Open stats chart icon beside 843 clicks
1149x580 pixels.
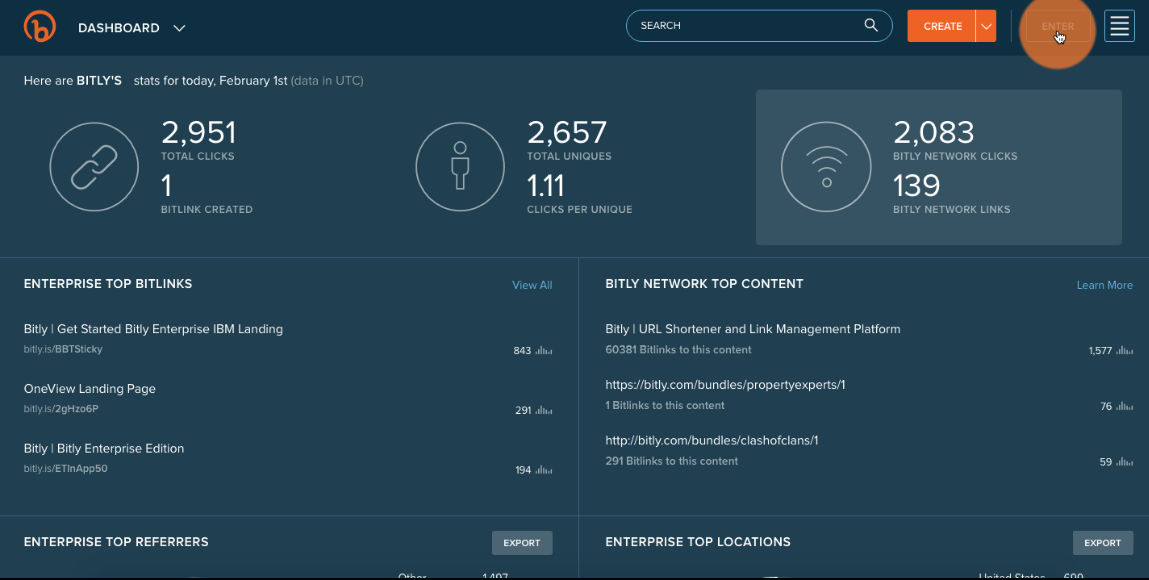(544, 351)
